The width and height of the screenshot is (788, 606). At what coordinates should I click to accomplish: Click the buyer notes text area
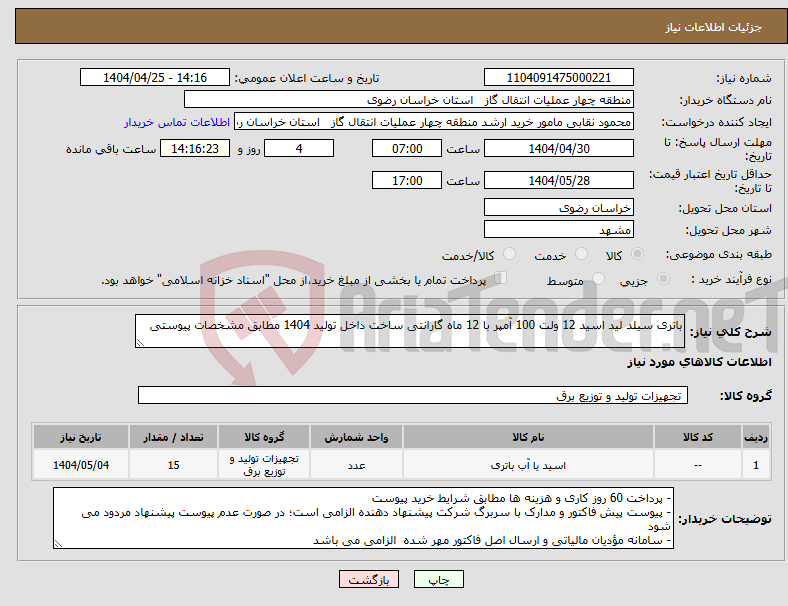[363, 518]
